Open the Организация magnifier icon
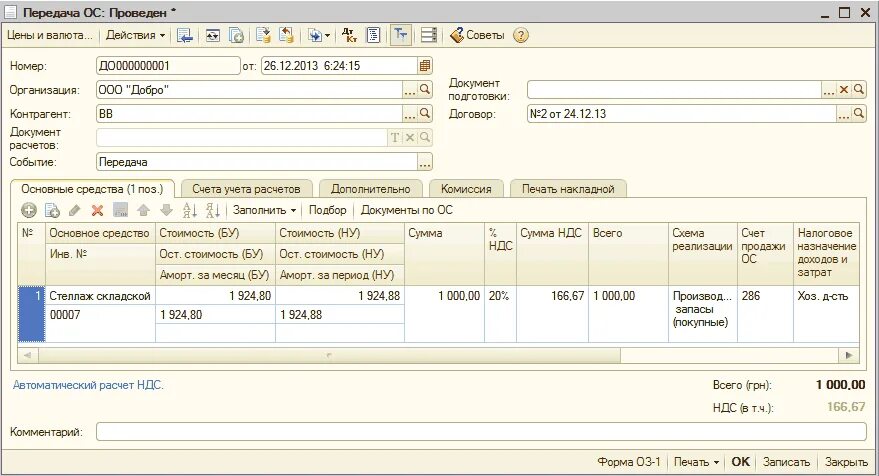 [425, 90]
